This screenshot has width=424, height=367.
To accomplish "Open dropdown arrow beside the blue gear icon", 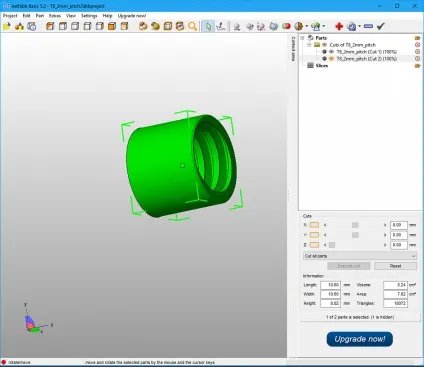I will (359, 26).
